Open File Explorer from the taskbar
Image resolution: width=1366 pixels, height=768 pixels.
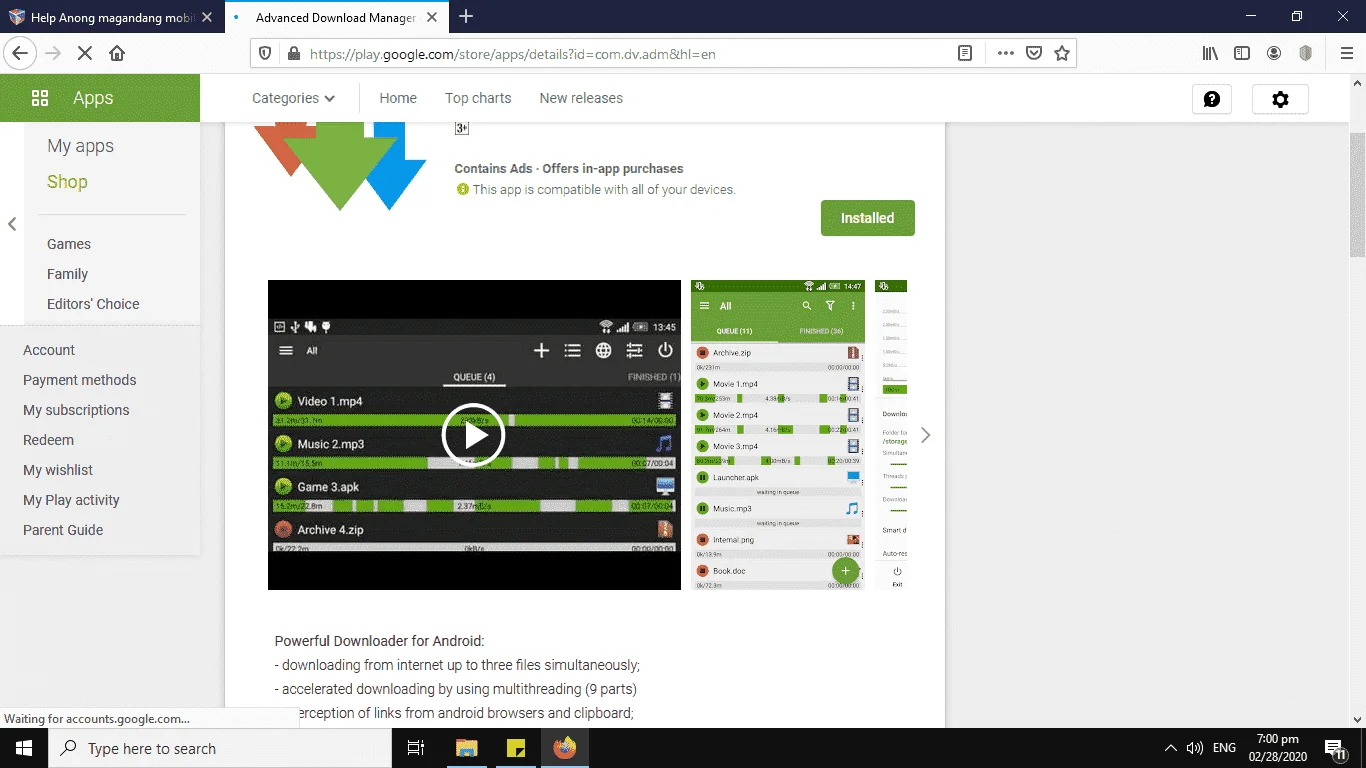coord(467,748)
